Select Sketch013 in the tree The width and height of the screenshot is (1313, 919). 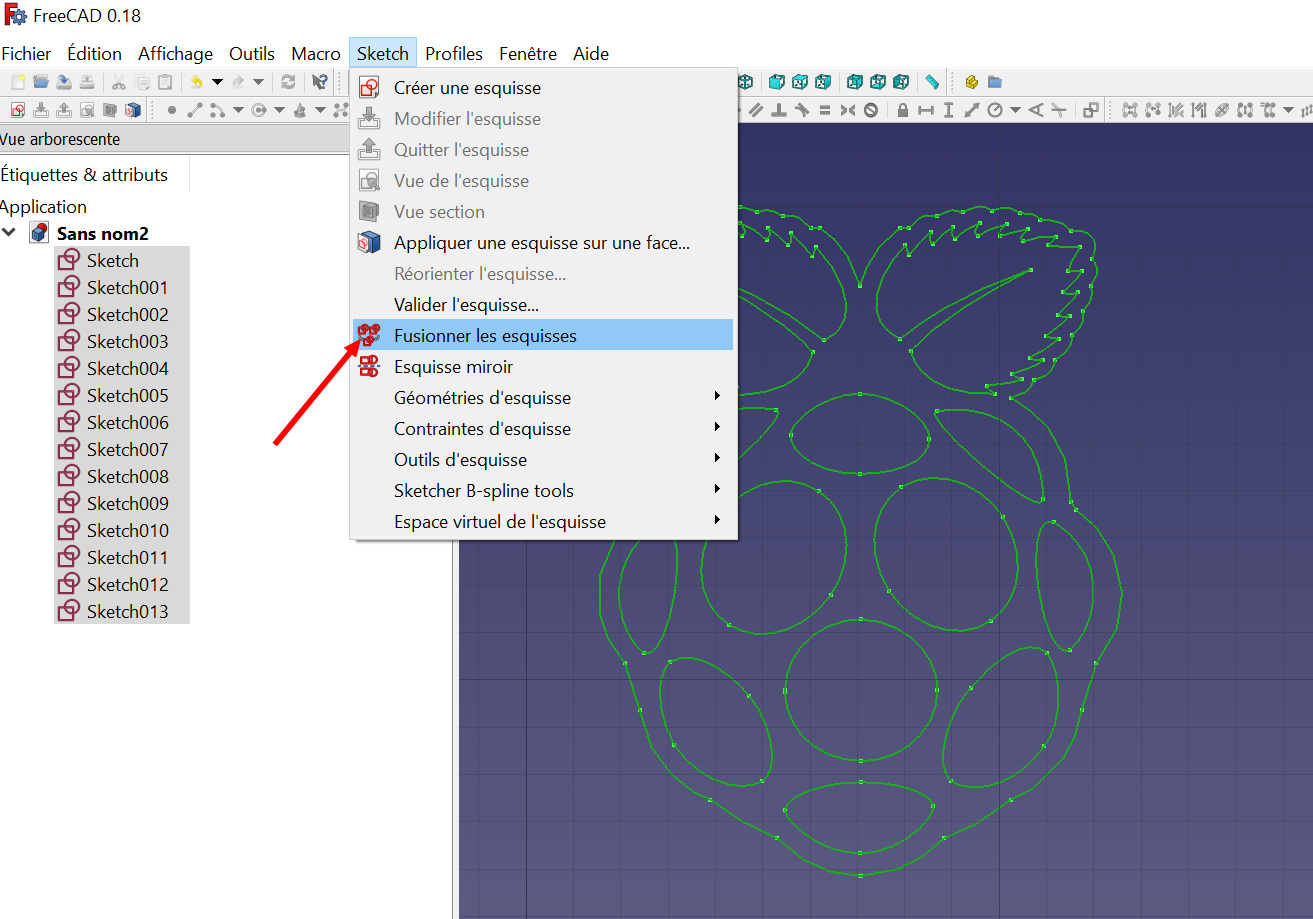click(127, 612)
